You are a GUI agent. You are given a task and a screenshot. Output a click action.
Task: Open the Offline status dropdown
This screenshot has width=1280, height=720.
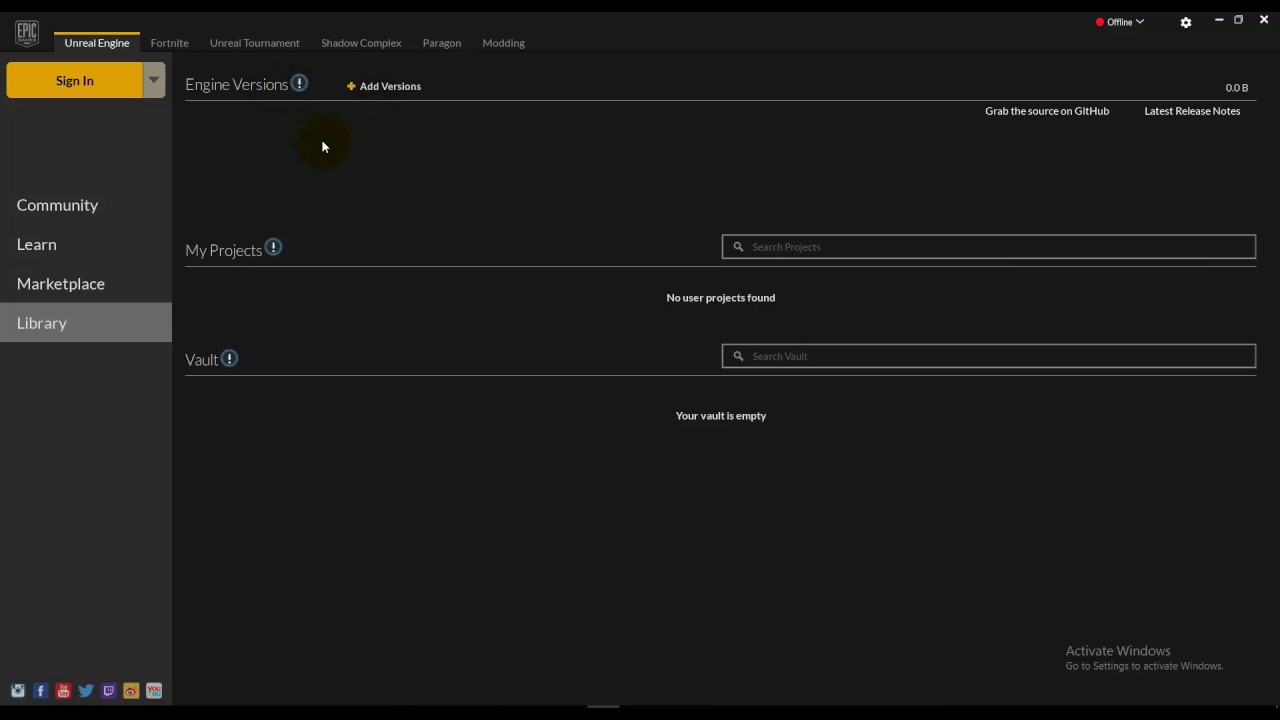click(1120, 22)
